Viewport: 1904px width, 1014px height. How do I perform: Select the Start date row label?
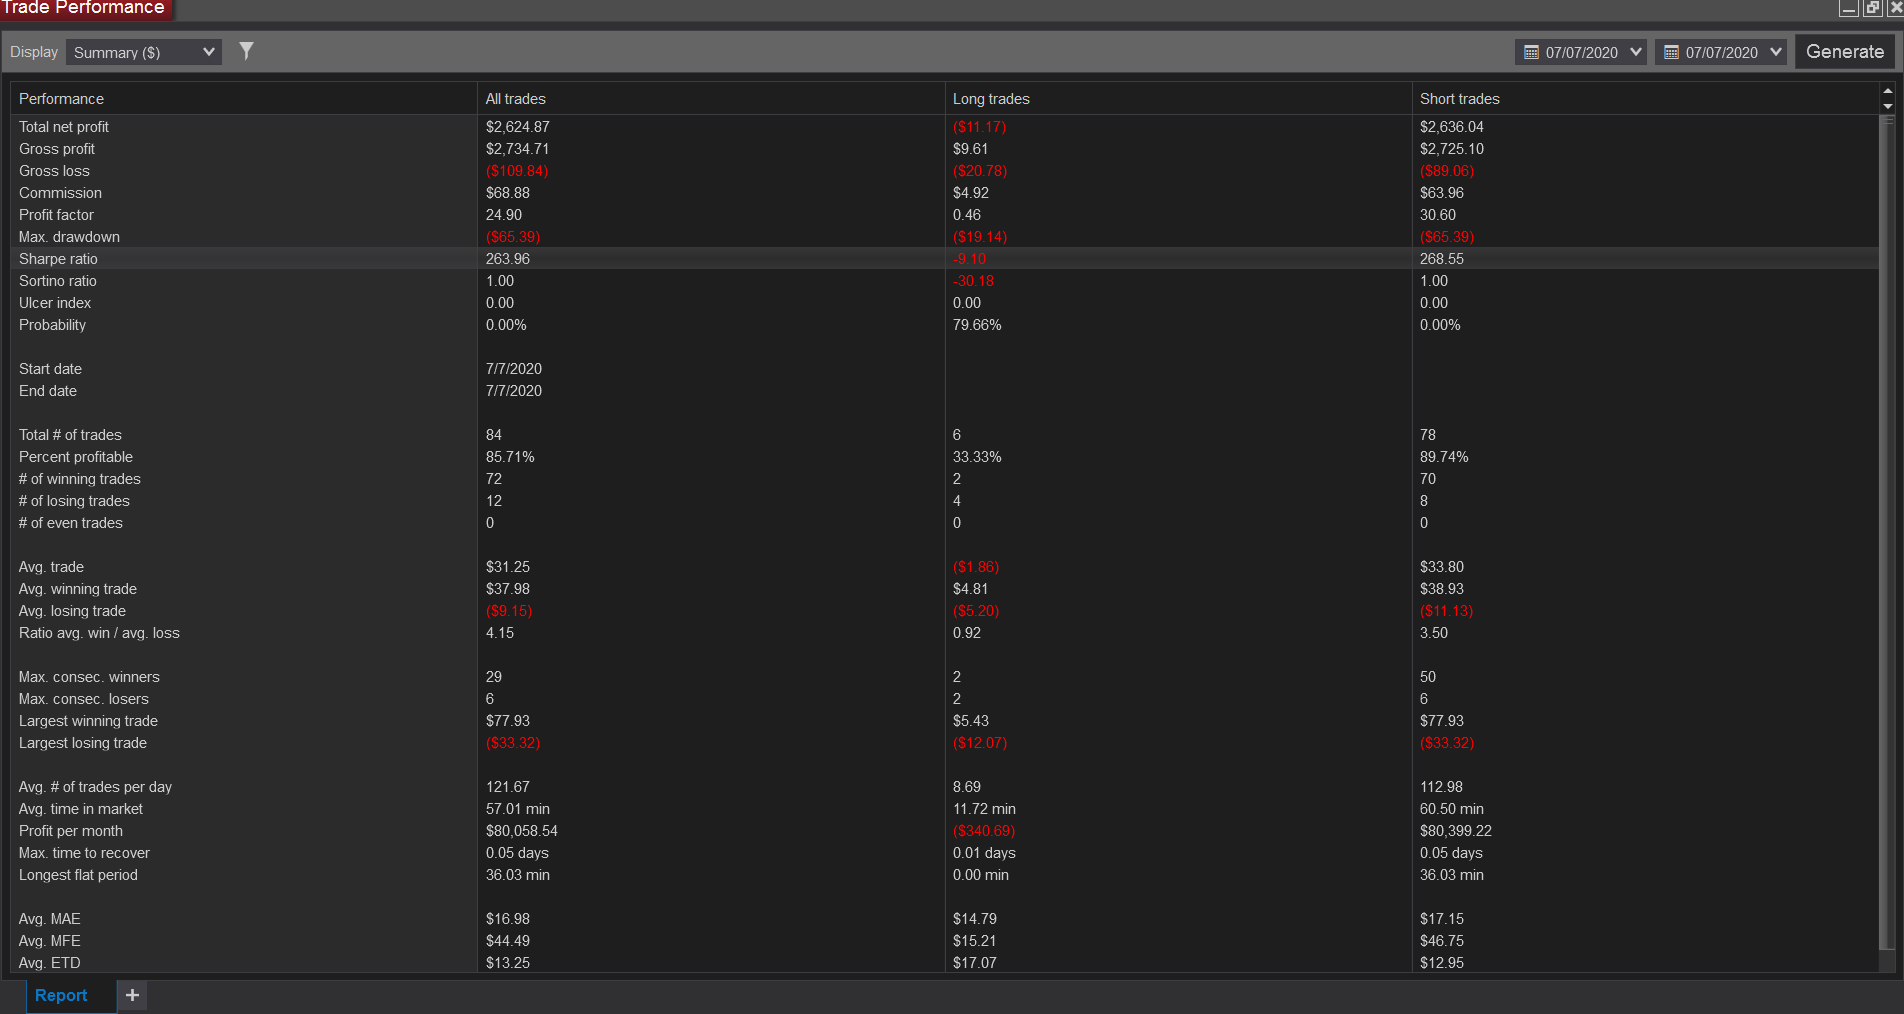[x=50, y=369]
